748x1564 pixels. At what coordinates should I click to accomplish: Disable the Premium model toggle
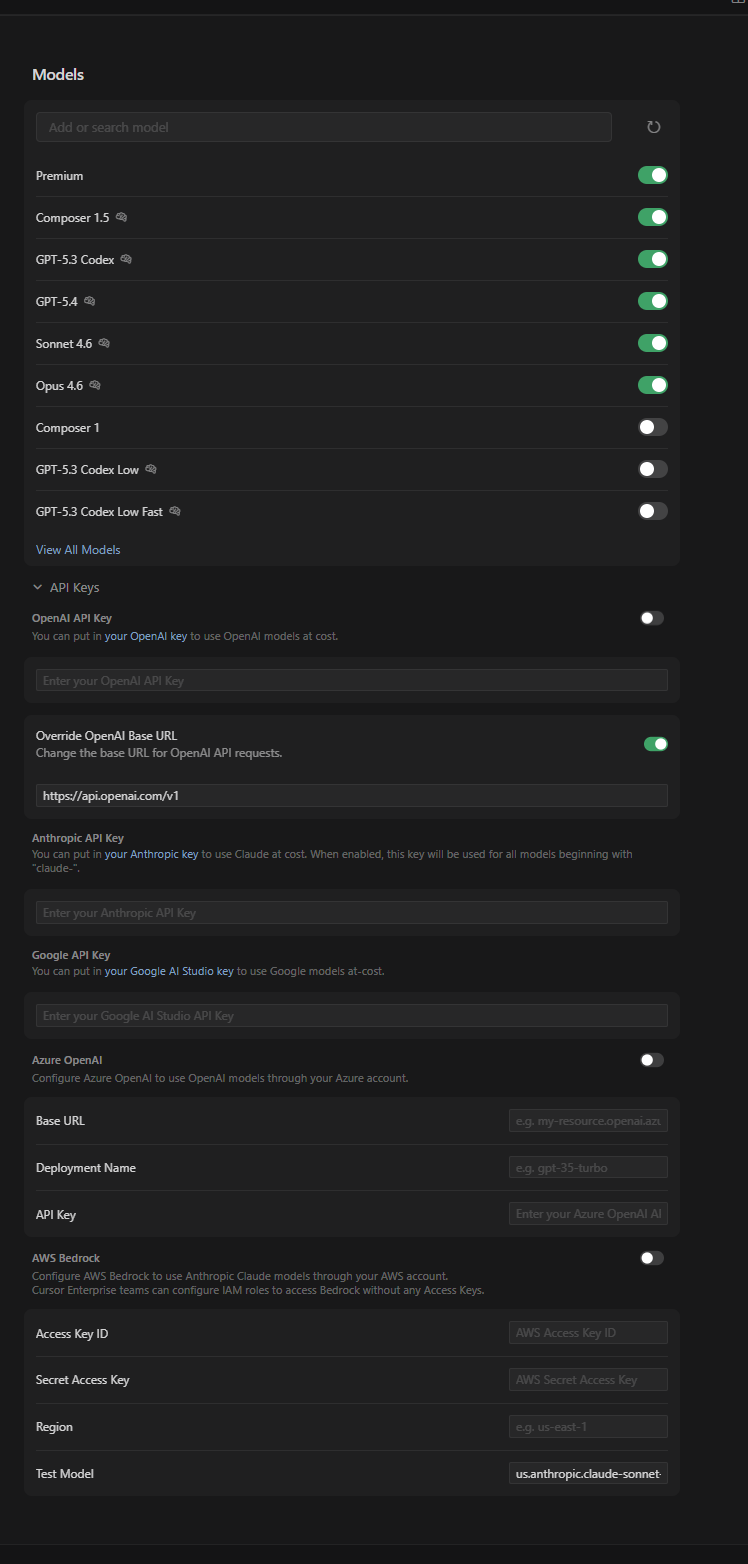point(652,175)
